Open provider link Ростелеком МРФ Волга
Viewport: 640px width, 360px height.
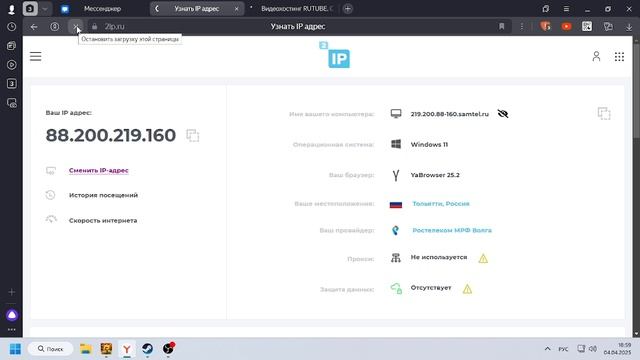click(x=452, y=230)
